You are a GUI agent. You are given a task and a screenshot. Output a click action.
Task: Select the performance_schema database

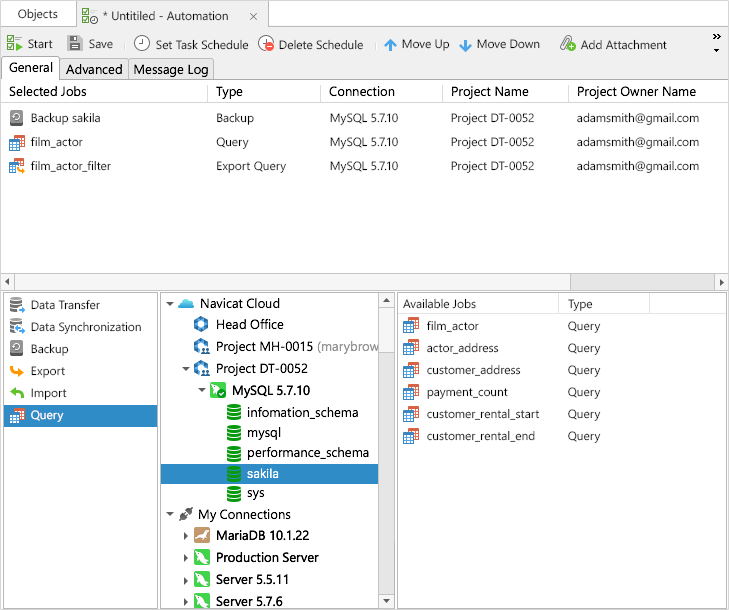pyautogui.click(x=308, y=453)
